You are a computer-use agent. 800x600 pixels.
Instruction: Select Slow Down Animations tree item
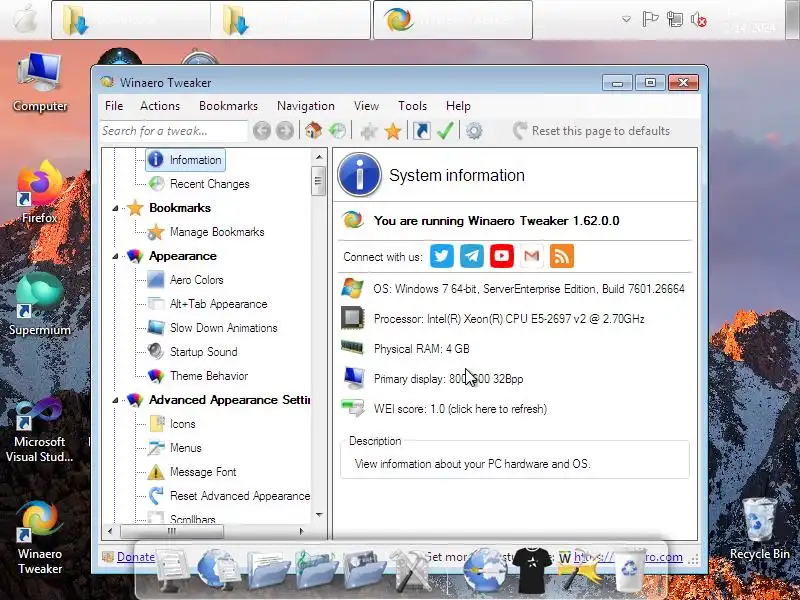(x=223, y=328)
